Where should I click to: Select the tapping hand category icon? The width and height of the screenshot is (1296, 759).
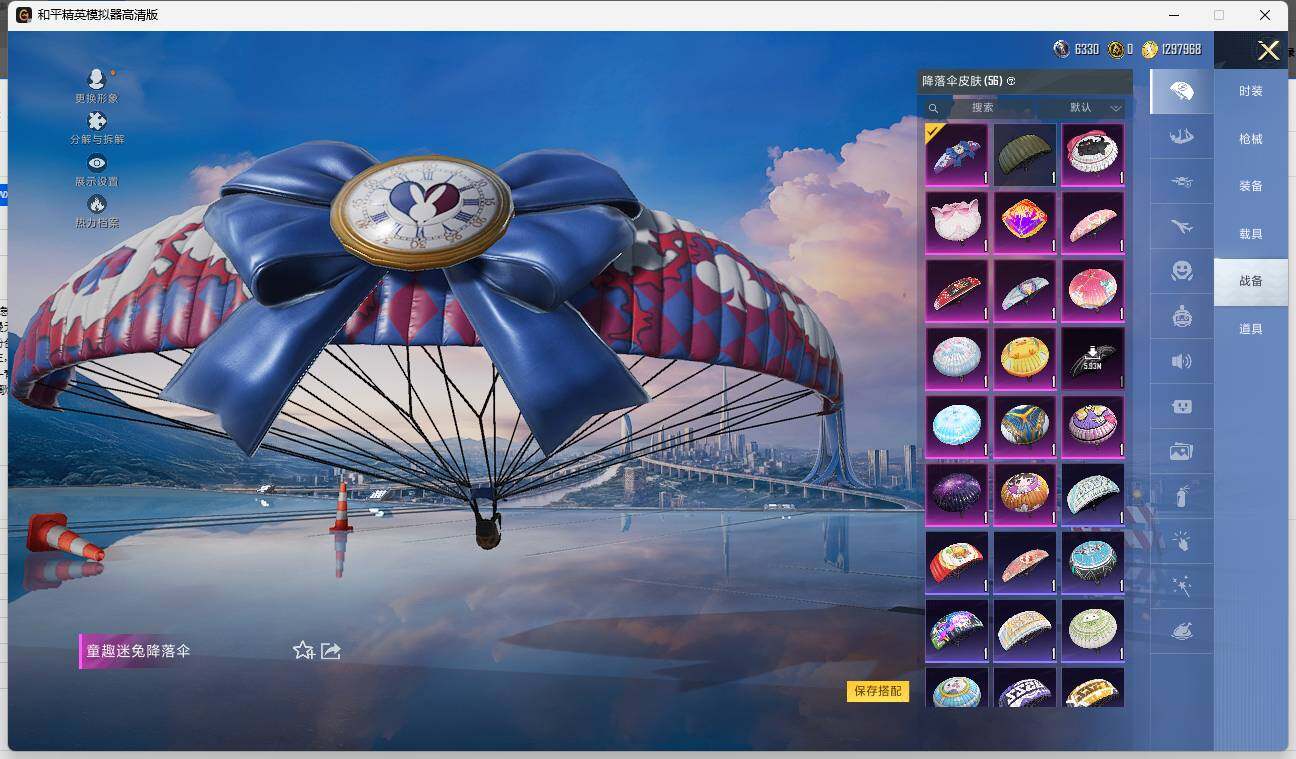1181,542
